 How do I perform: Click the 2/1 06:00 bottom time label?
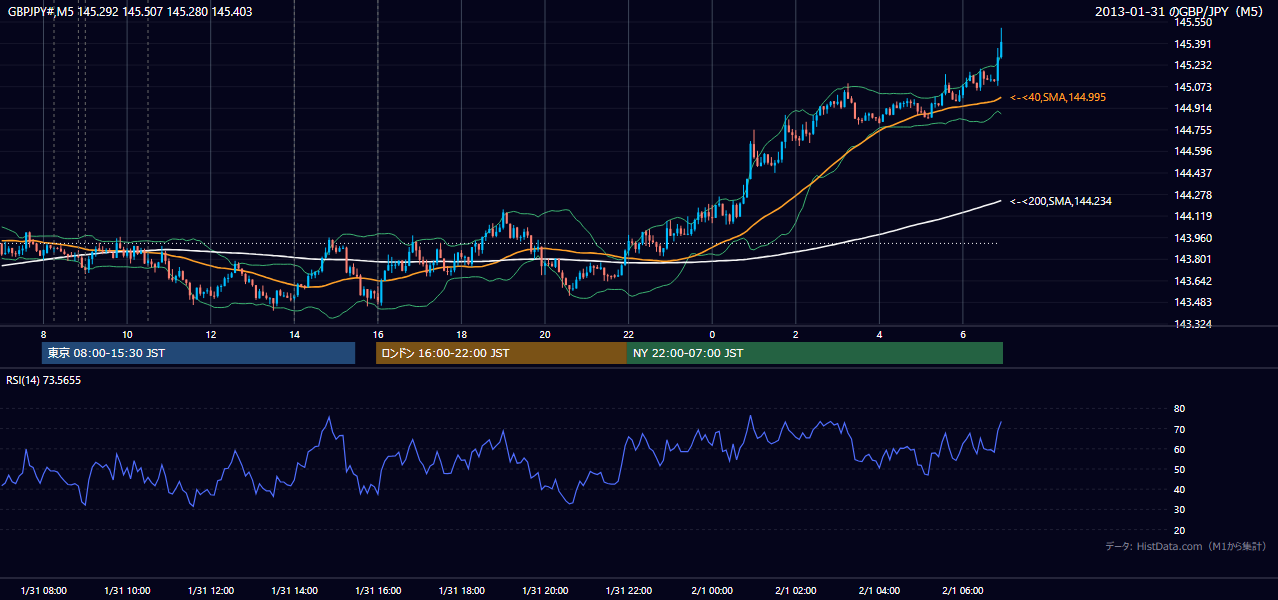(x=962, y=591)
